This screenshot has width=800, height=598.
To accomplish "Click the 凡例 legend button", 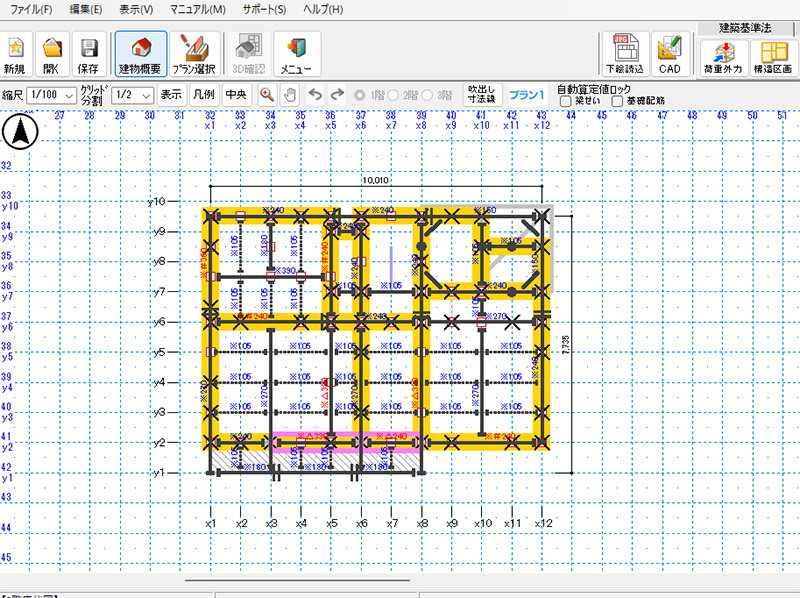I will (203, 95).
